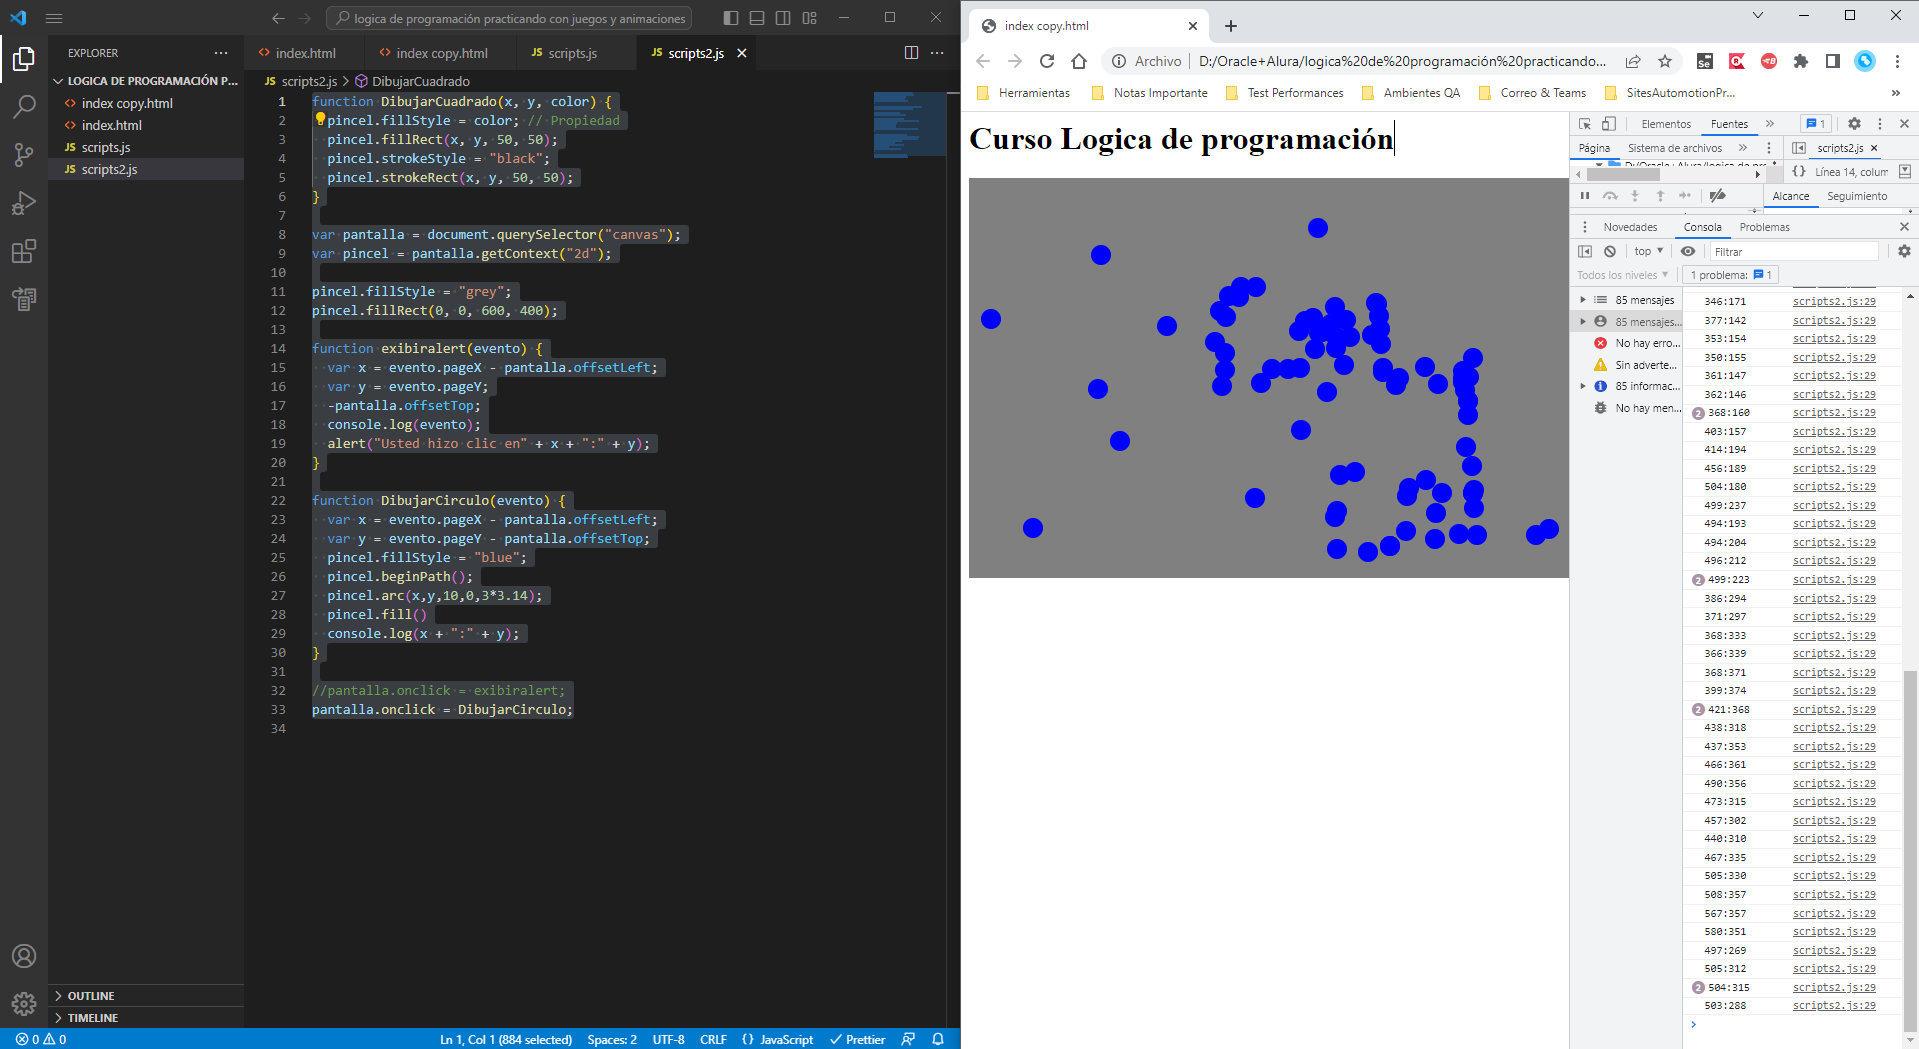This screenshot has width=1919, height=1049.
Task: Deactivate breakpoints toggle in DevTools
Action: [1718, 196]
